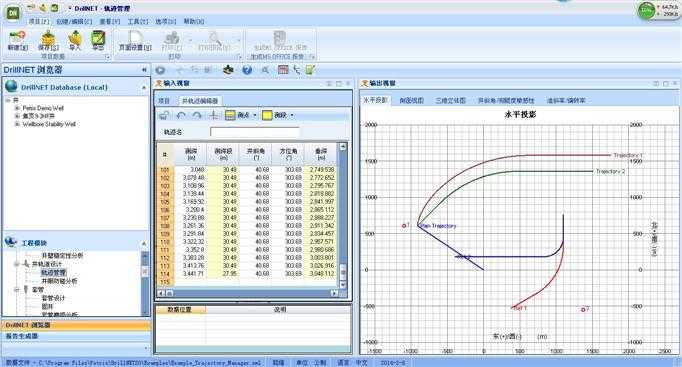This screenshot has height=367, width=682.
Task: Click Trajectory 1 label on the plot
Action: [x=628, y=155]
